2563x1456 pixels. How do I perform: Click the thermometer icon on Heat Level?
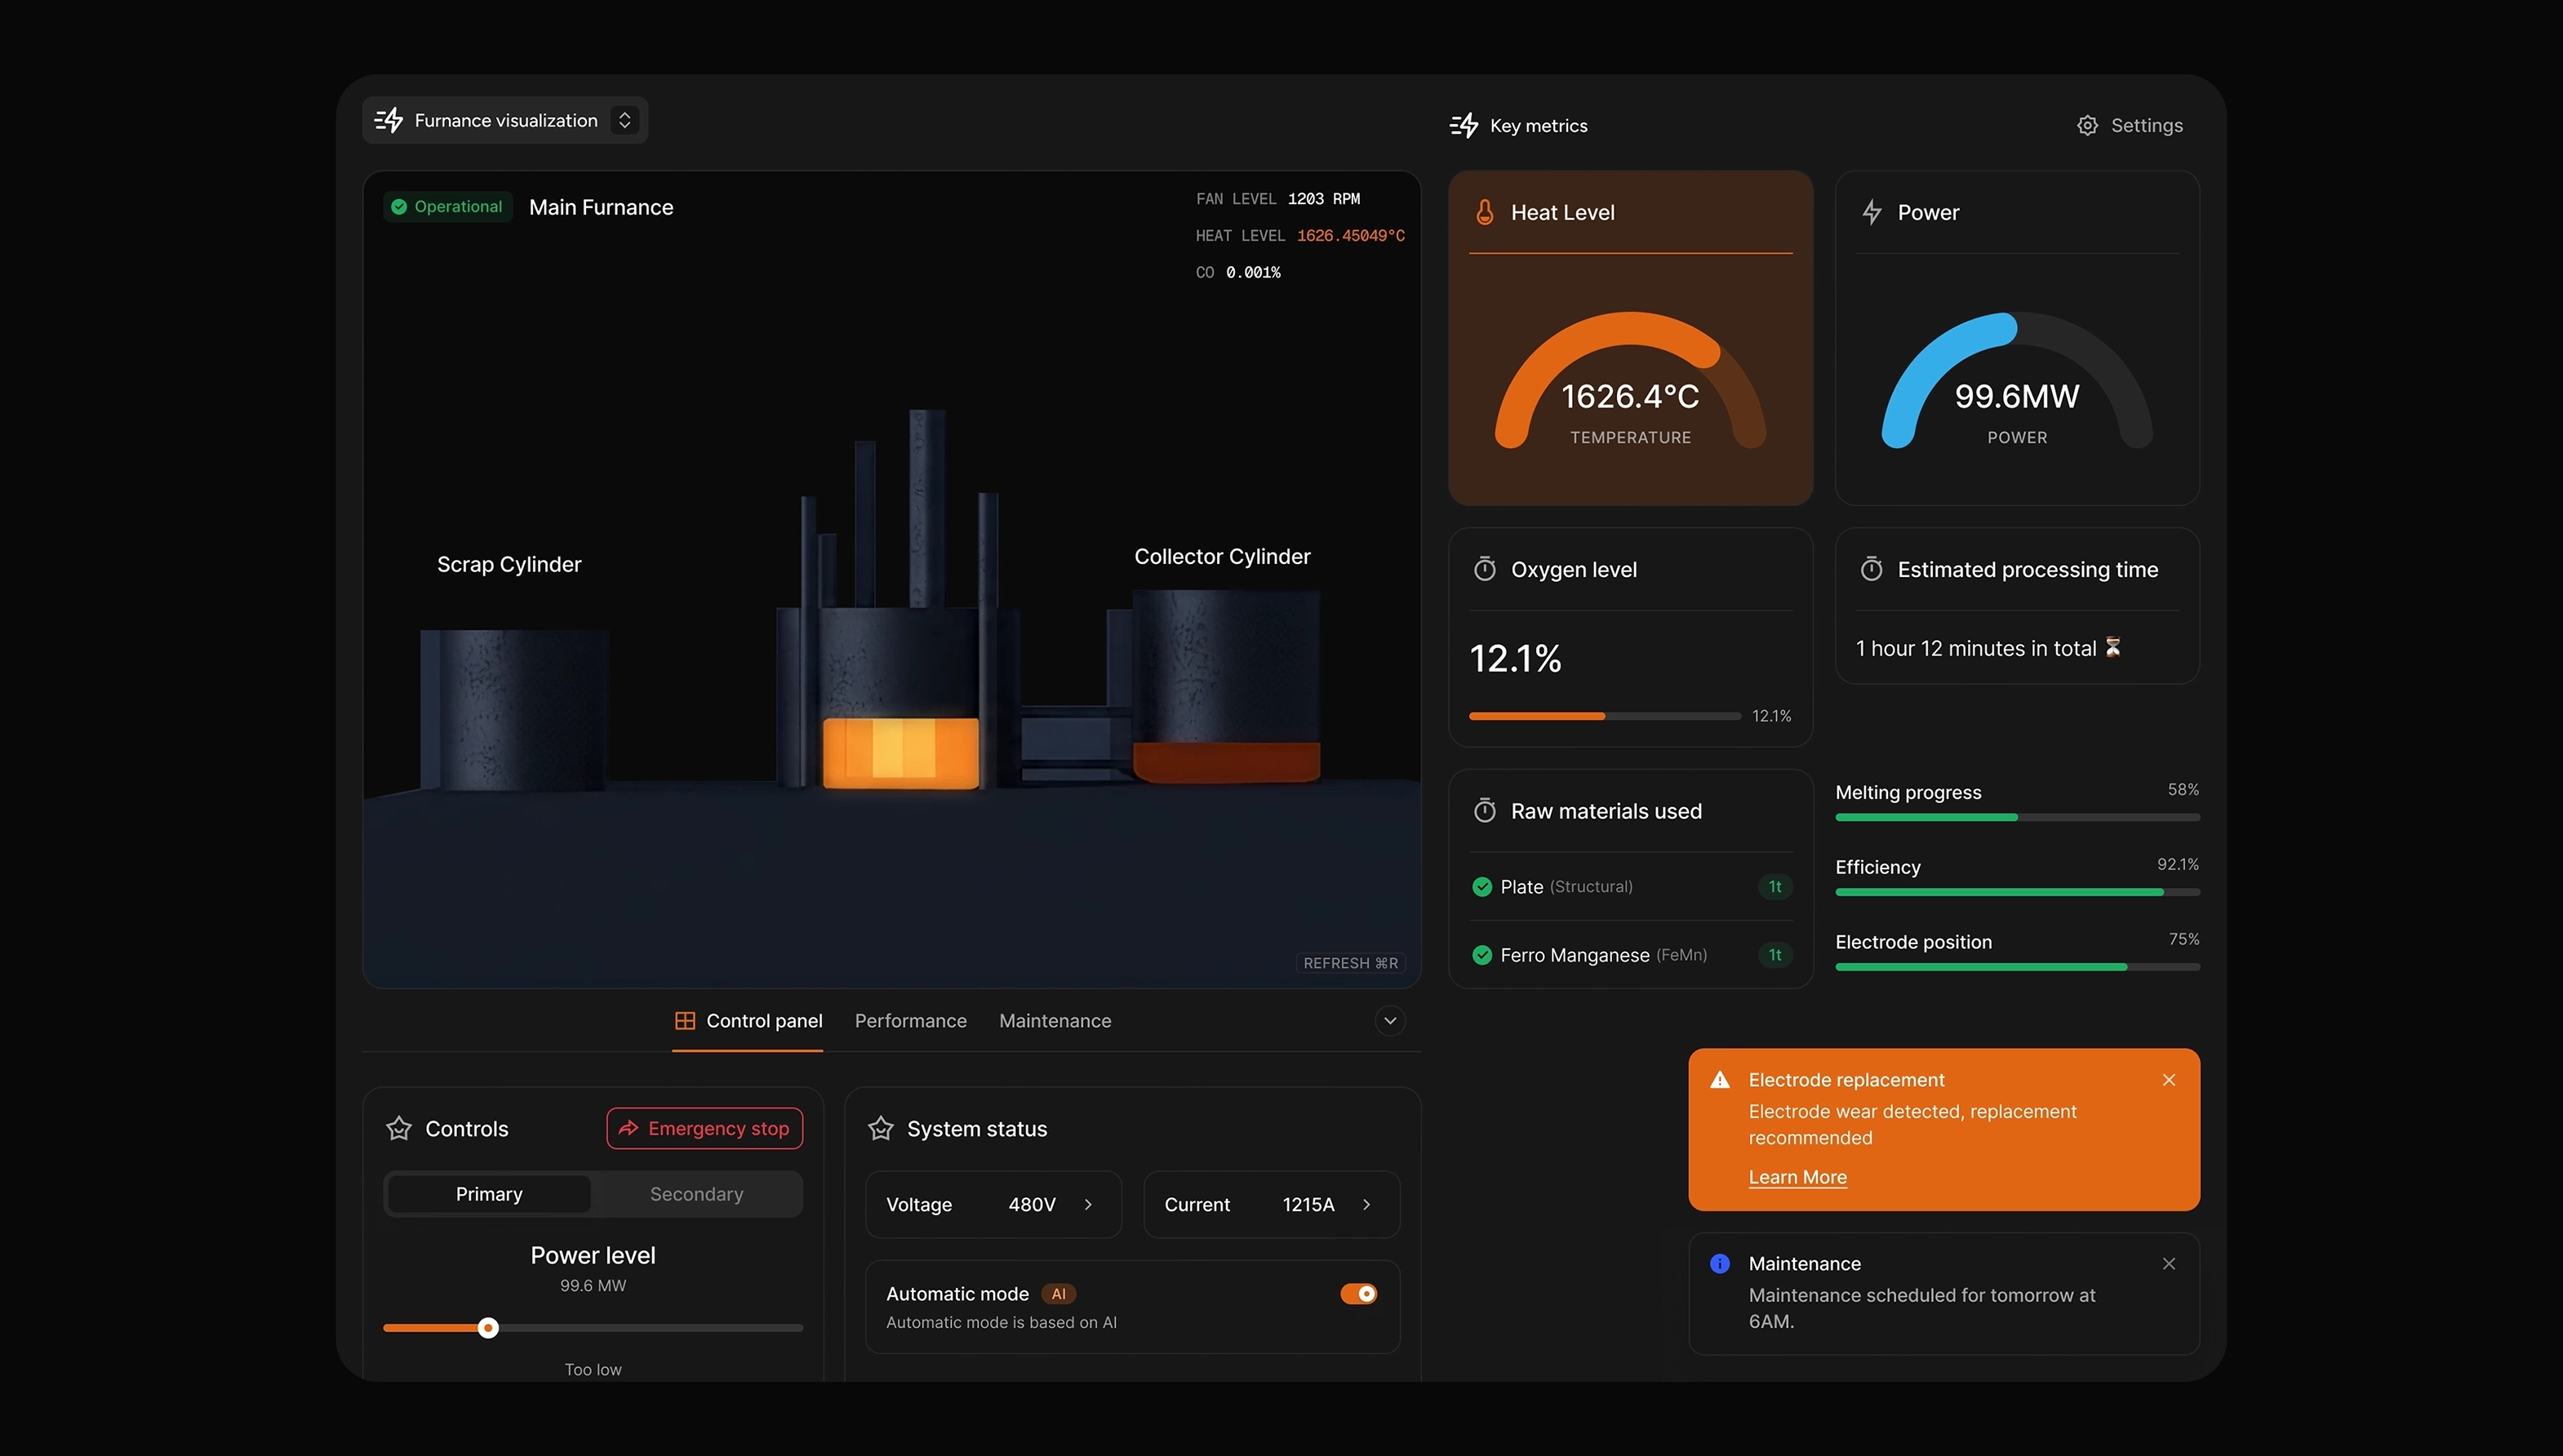pyautogui.click(x=1485, y=212)
